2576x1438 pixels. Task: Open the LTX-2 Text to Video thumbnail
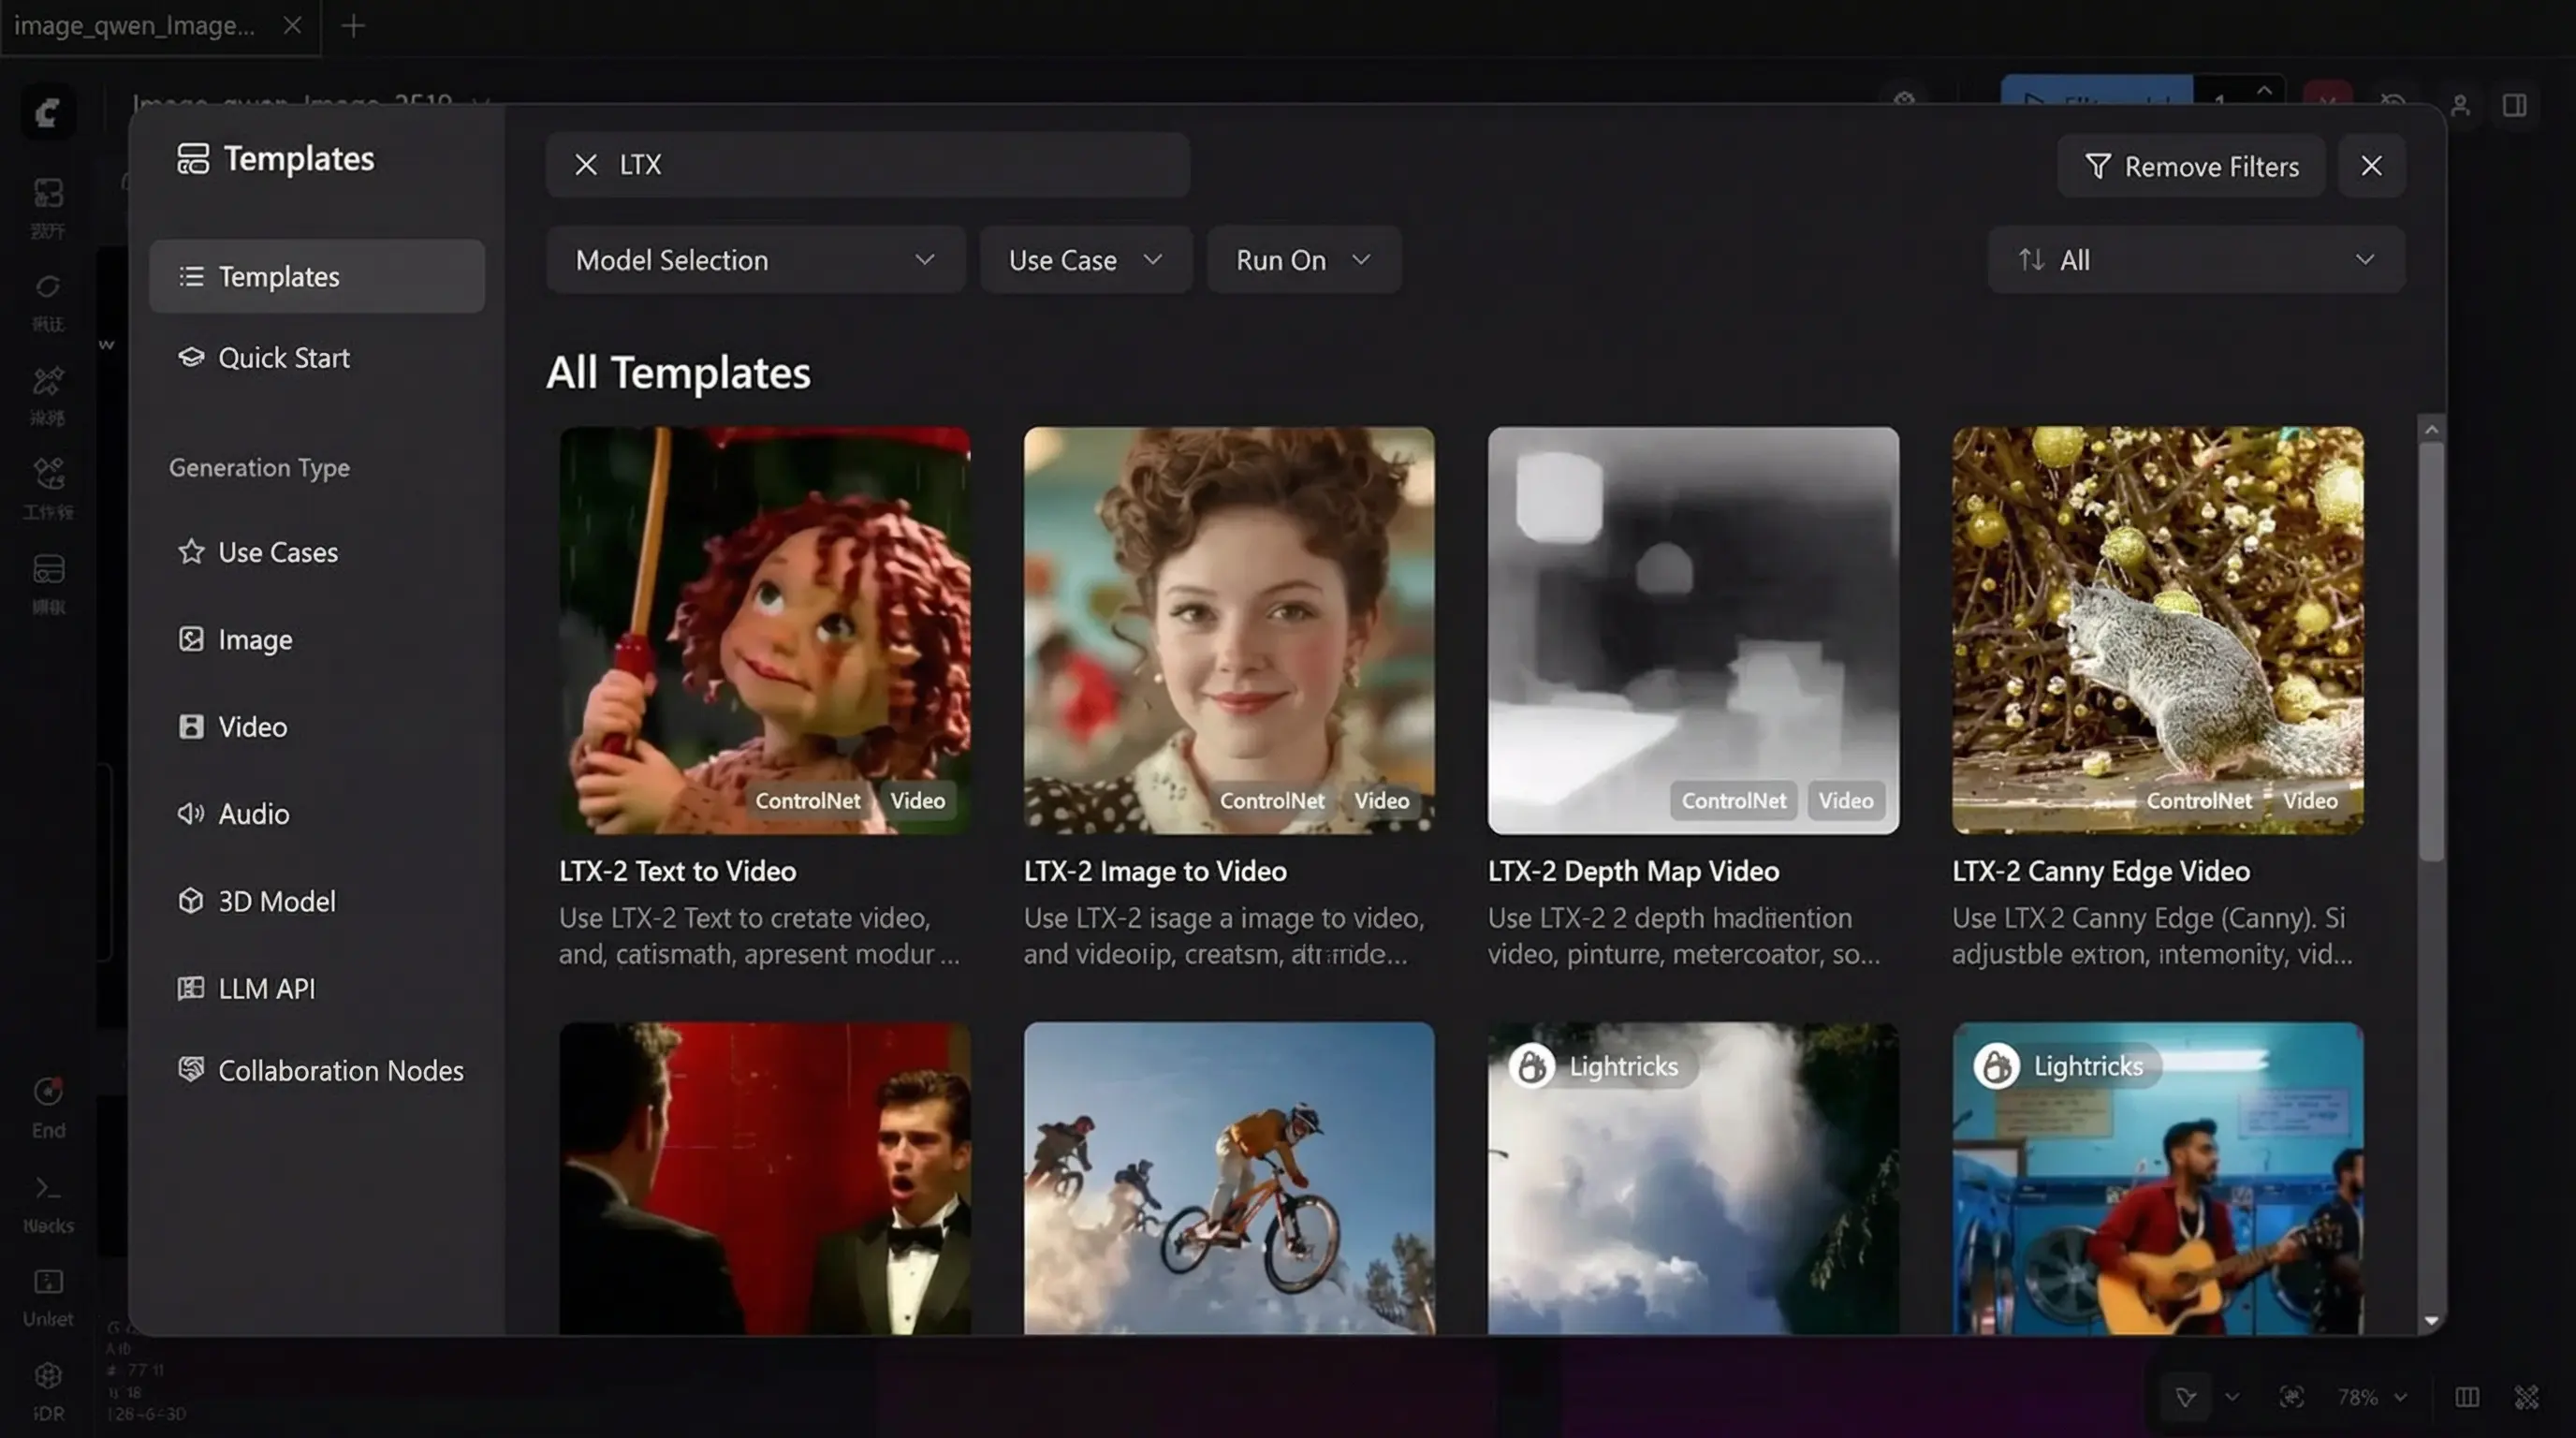click(764, 630)
